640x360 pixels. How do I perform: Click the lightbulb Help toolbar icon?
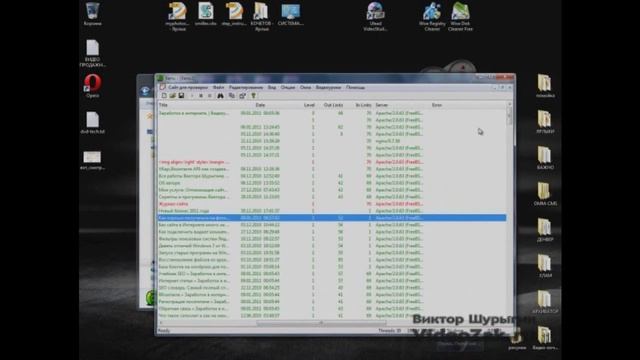(253, 96)
